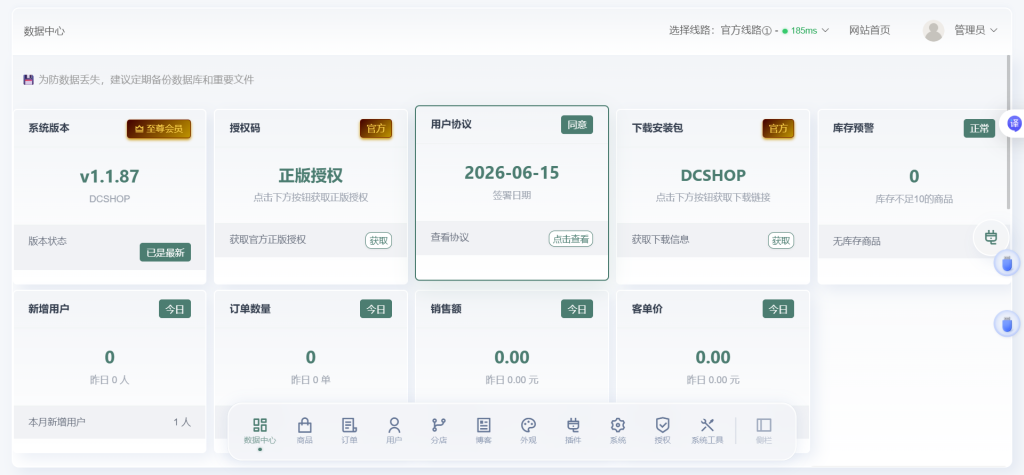Viewport: 1024px width, 475px height.
Task: Click the signing date 2026-06-15
Action: [512, 172]
